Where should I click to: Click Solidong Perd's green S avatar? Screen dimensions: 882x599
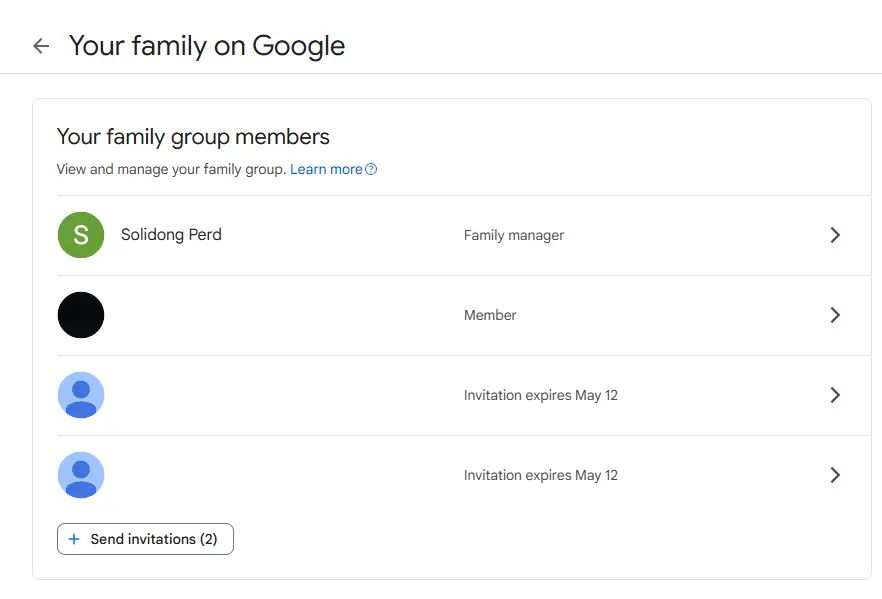tap(81, 235)
